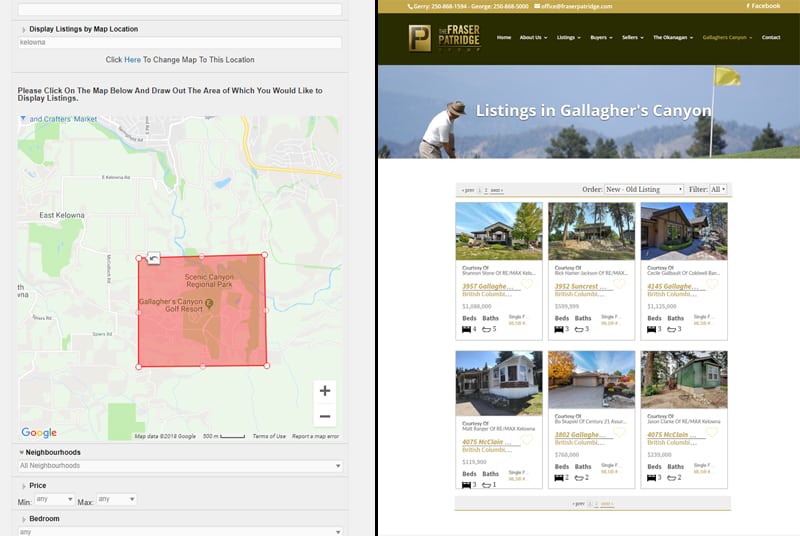Image resolution: width=800 pixels, height=536 pixels.
Task: Click the top-right corner handle of red area
Action: coord(264,254)
